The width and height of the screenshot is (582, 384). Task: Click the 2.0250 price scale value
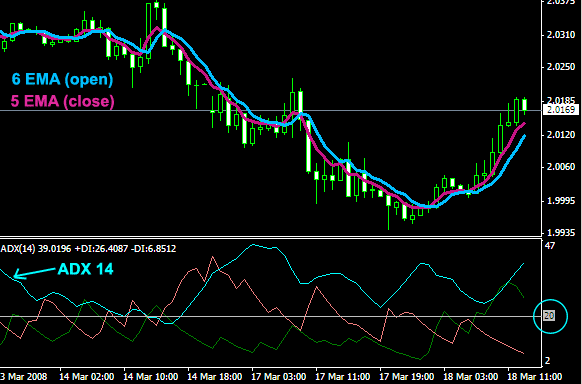tap(561, 67)
